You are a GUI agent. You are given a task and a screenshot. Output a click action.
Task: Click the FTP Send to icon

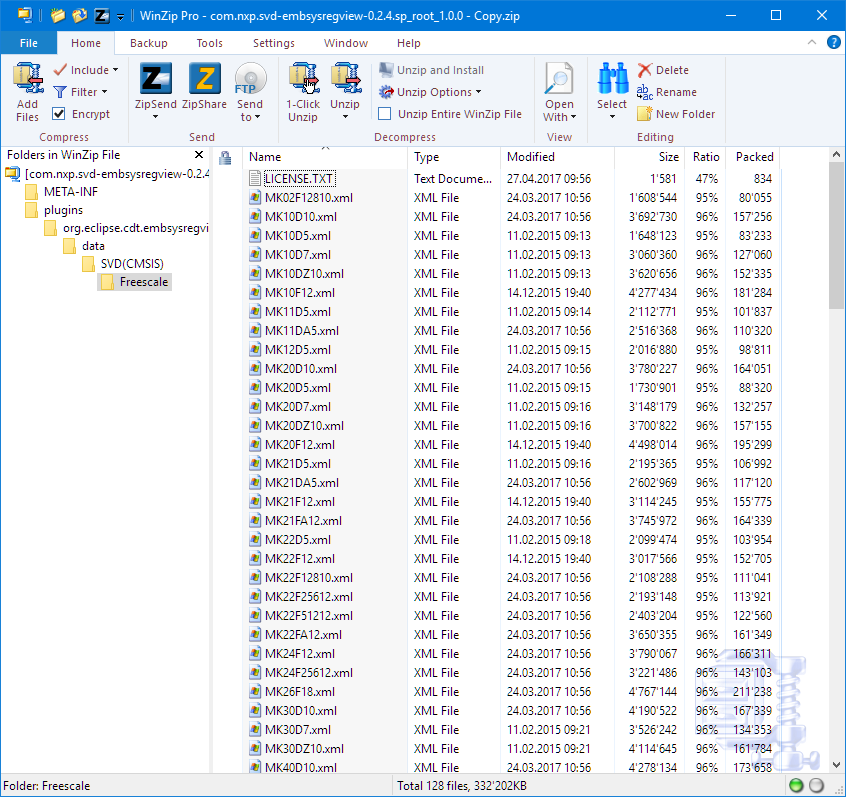click(x=250, y=80)
